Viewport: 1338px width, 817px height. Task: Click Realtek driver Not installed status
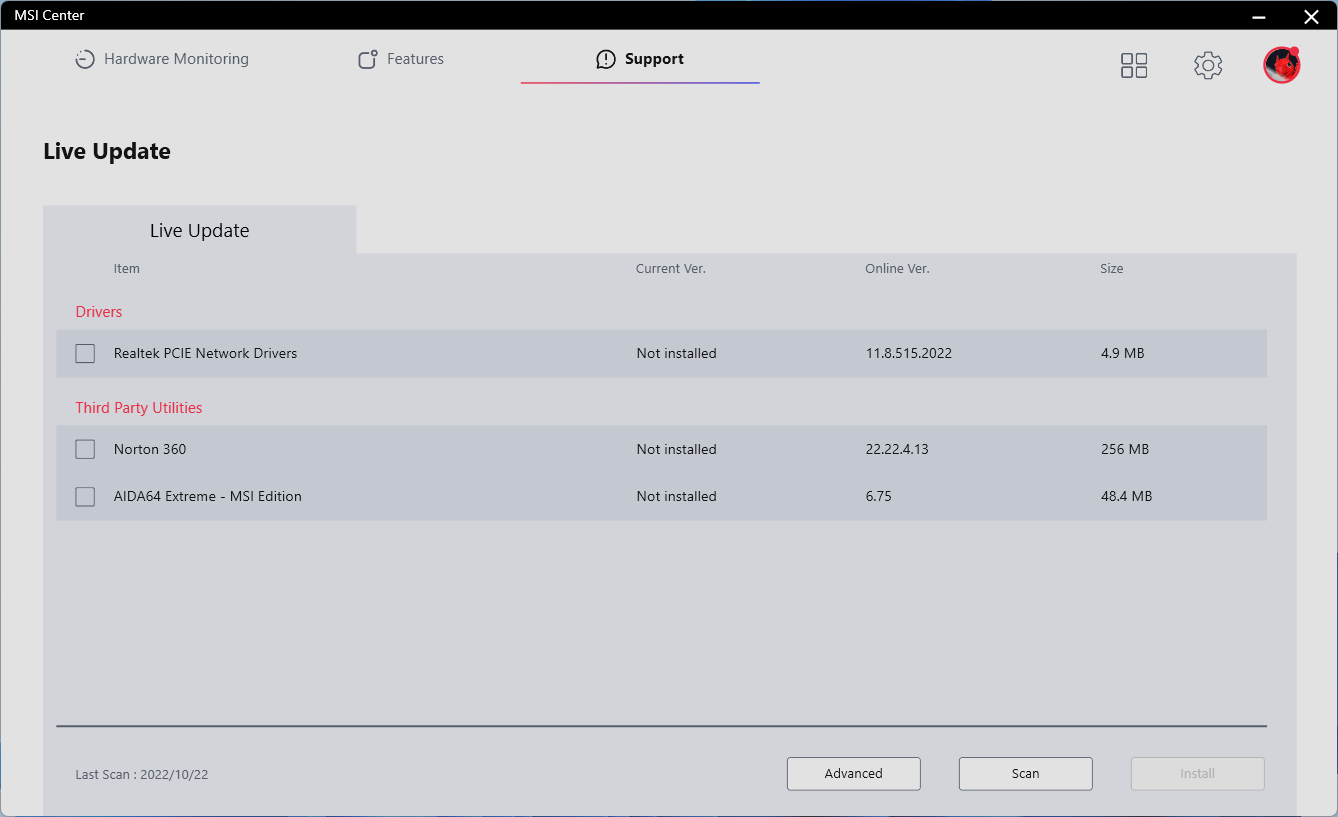[x=677, y=353]
